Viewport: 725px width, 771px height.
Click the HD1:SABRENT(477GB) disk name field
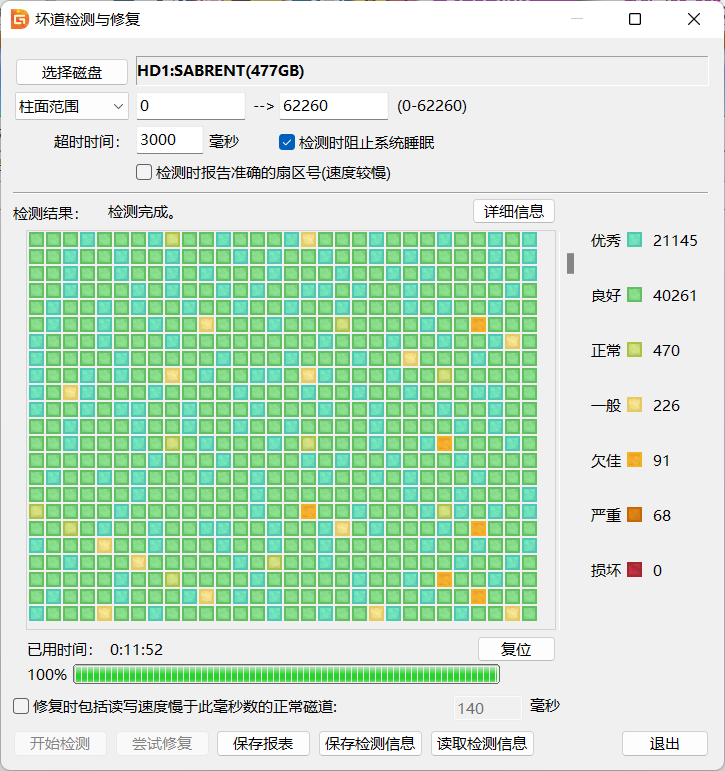pos(422,71)
